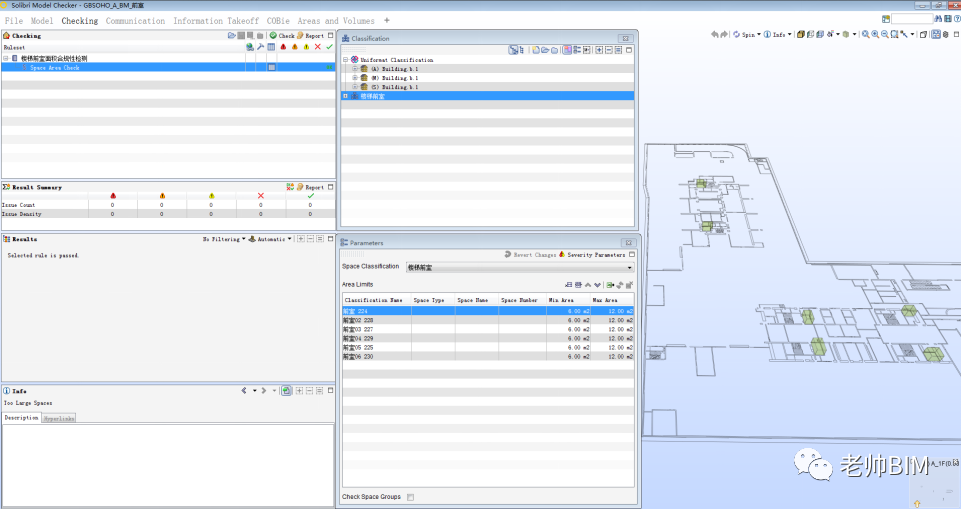961x509 pixels.
Task: Open the Space Classification combo box
Action: (x=520, y=267)
